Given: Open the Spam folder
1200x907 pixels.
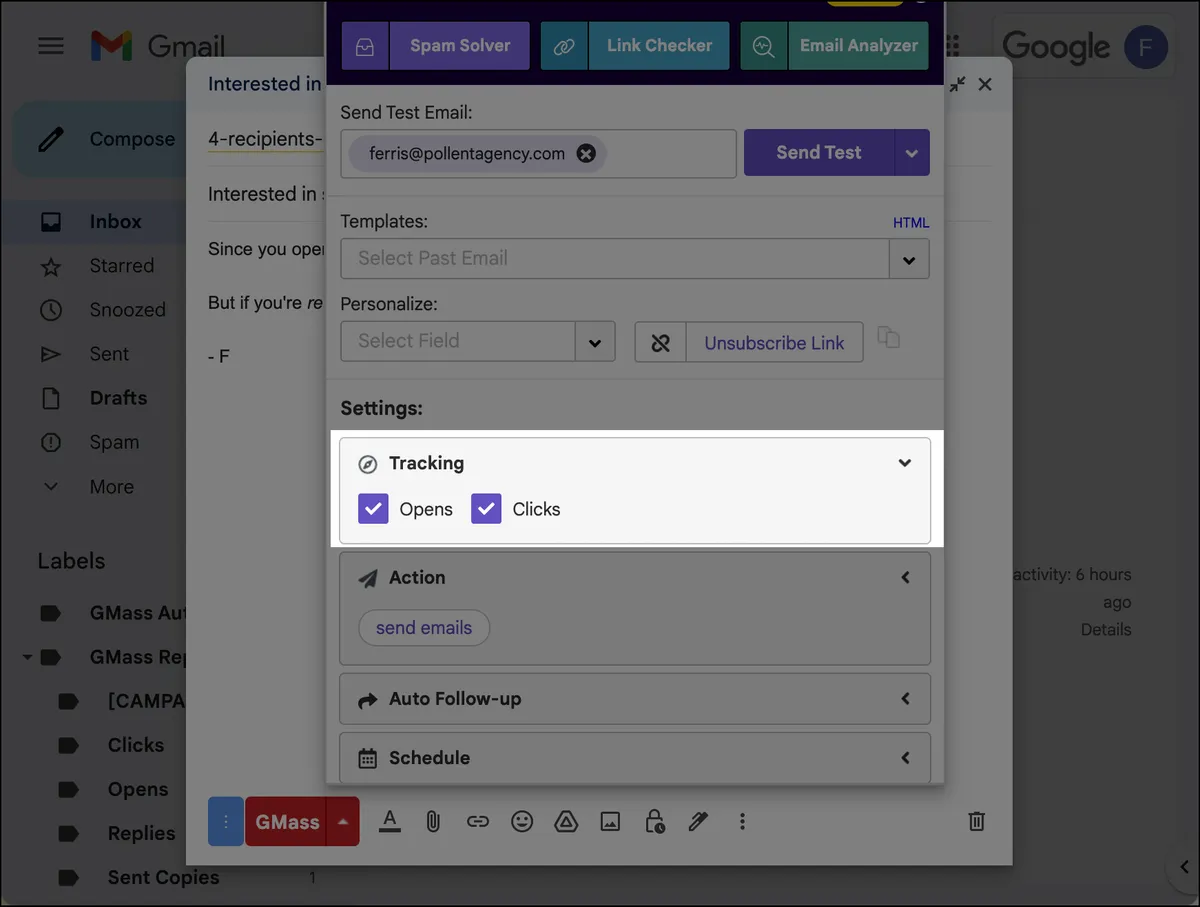Looking at the screenshot, I should click(x=114, y=442).
